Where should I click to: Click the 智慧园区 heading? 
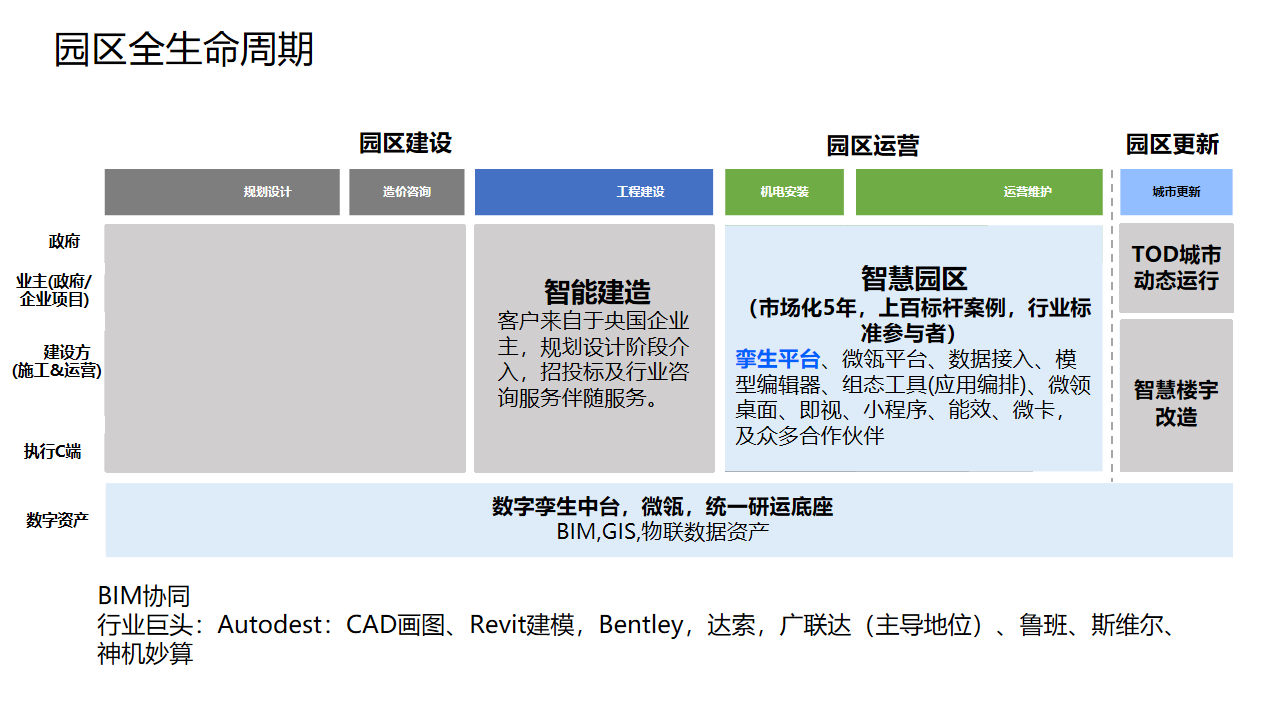pyautogui.click(x=914, y=278)
